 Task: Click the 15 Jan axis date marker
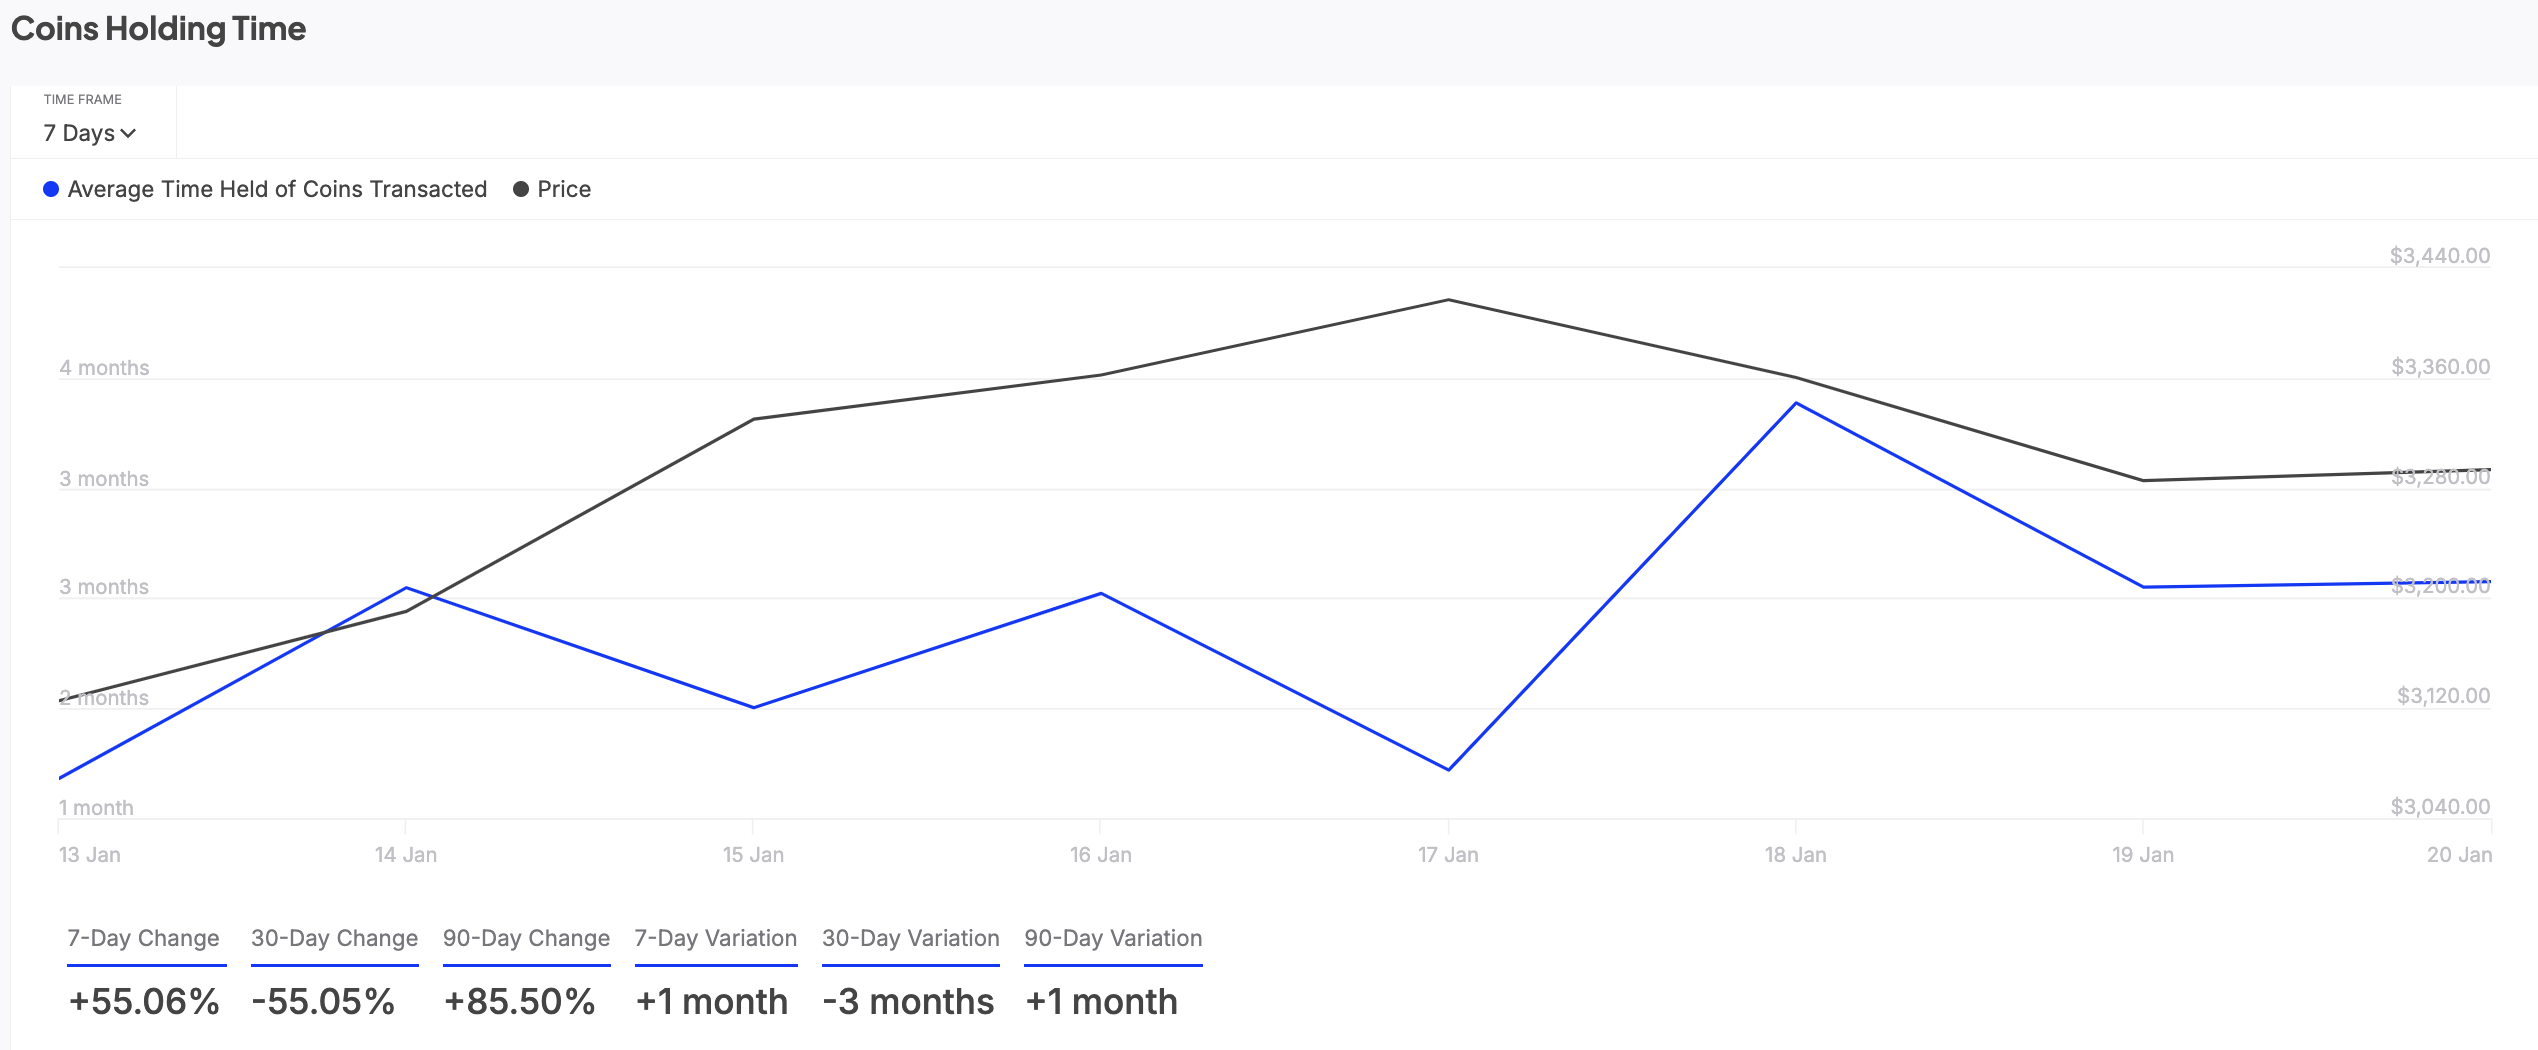pos(753,855)
